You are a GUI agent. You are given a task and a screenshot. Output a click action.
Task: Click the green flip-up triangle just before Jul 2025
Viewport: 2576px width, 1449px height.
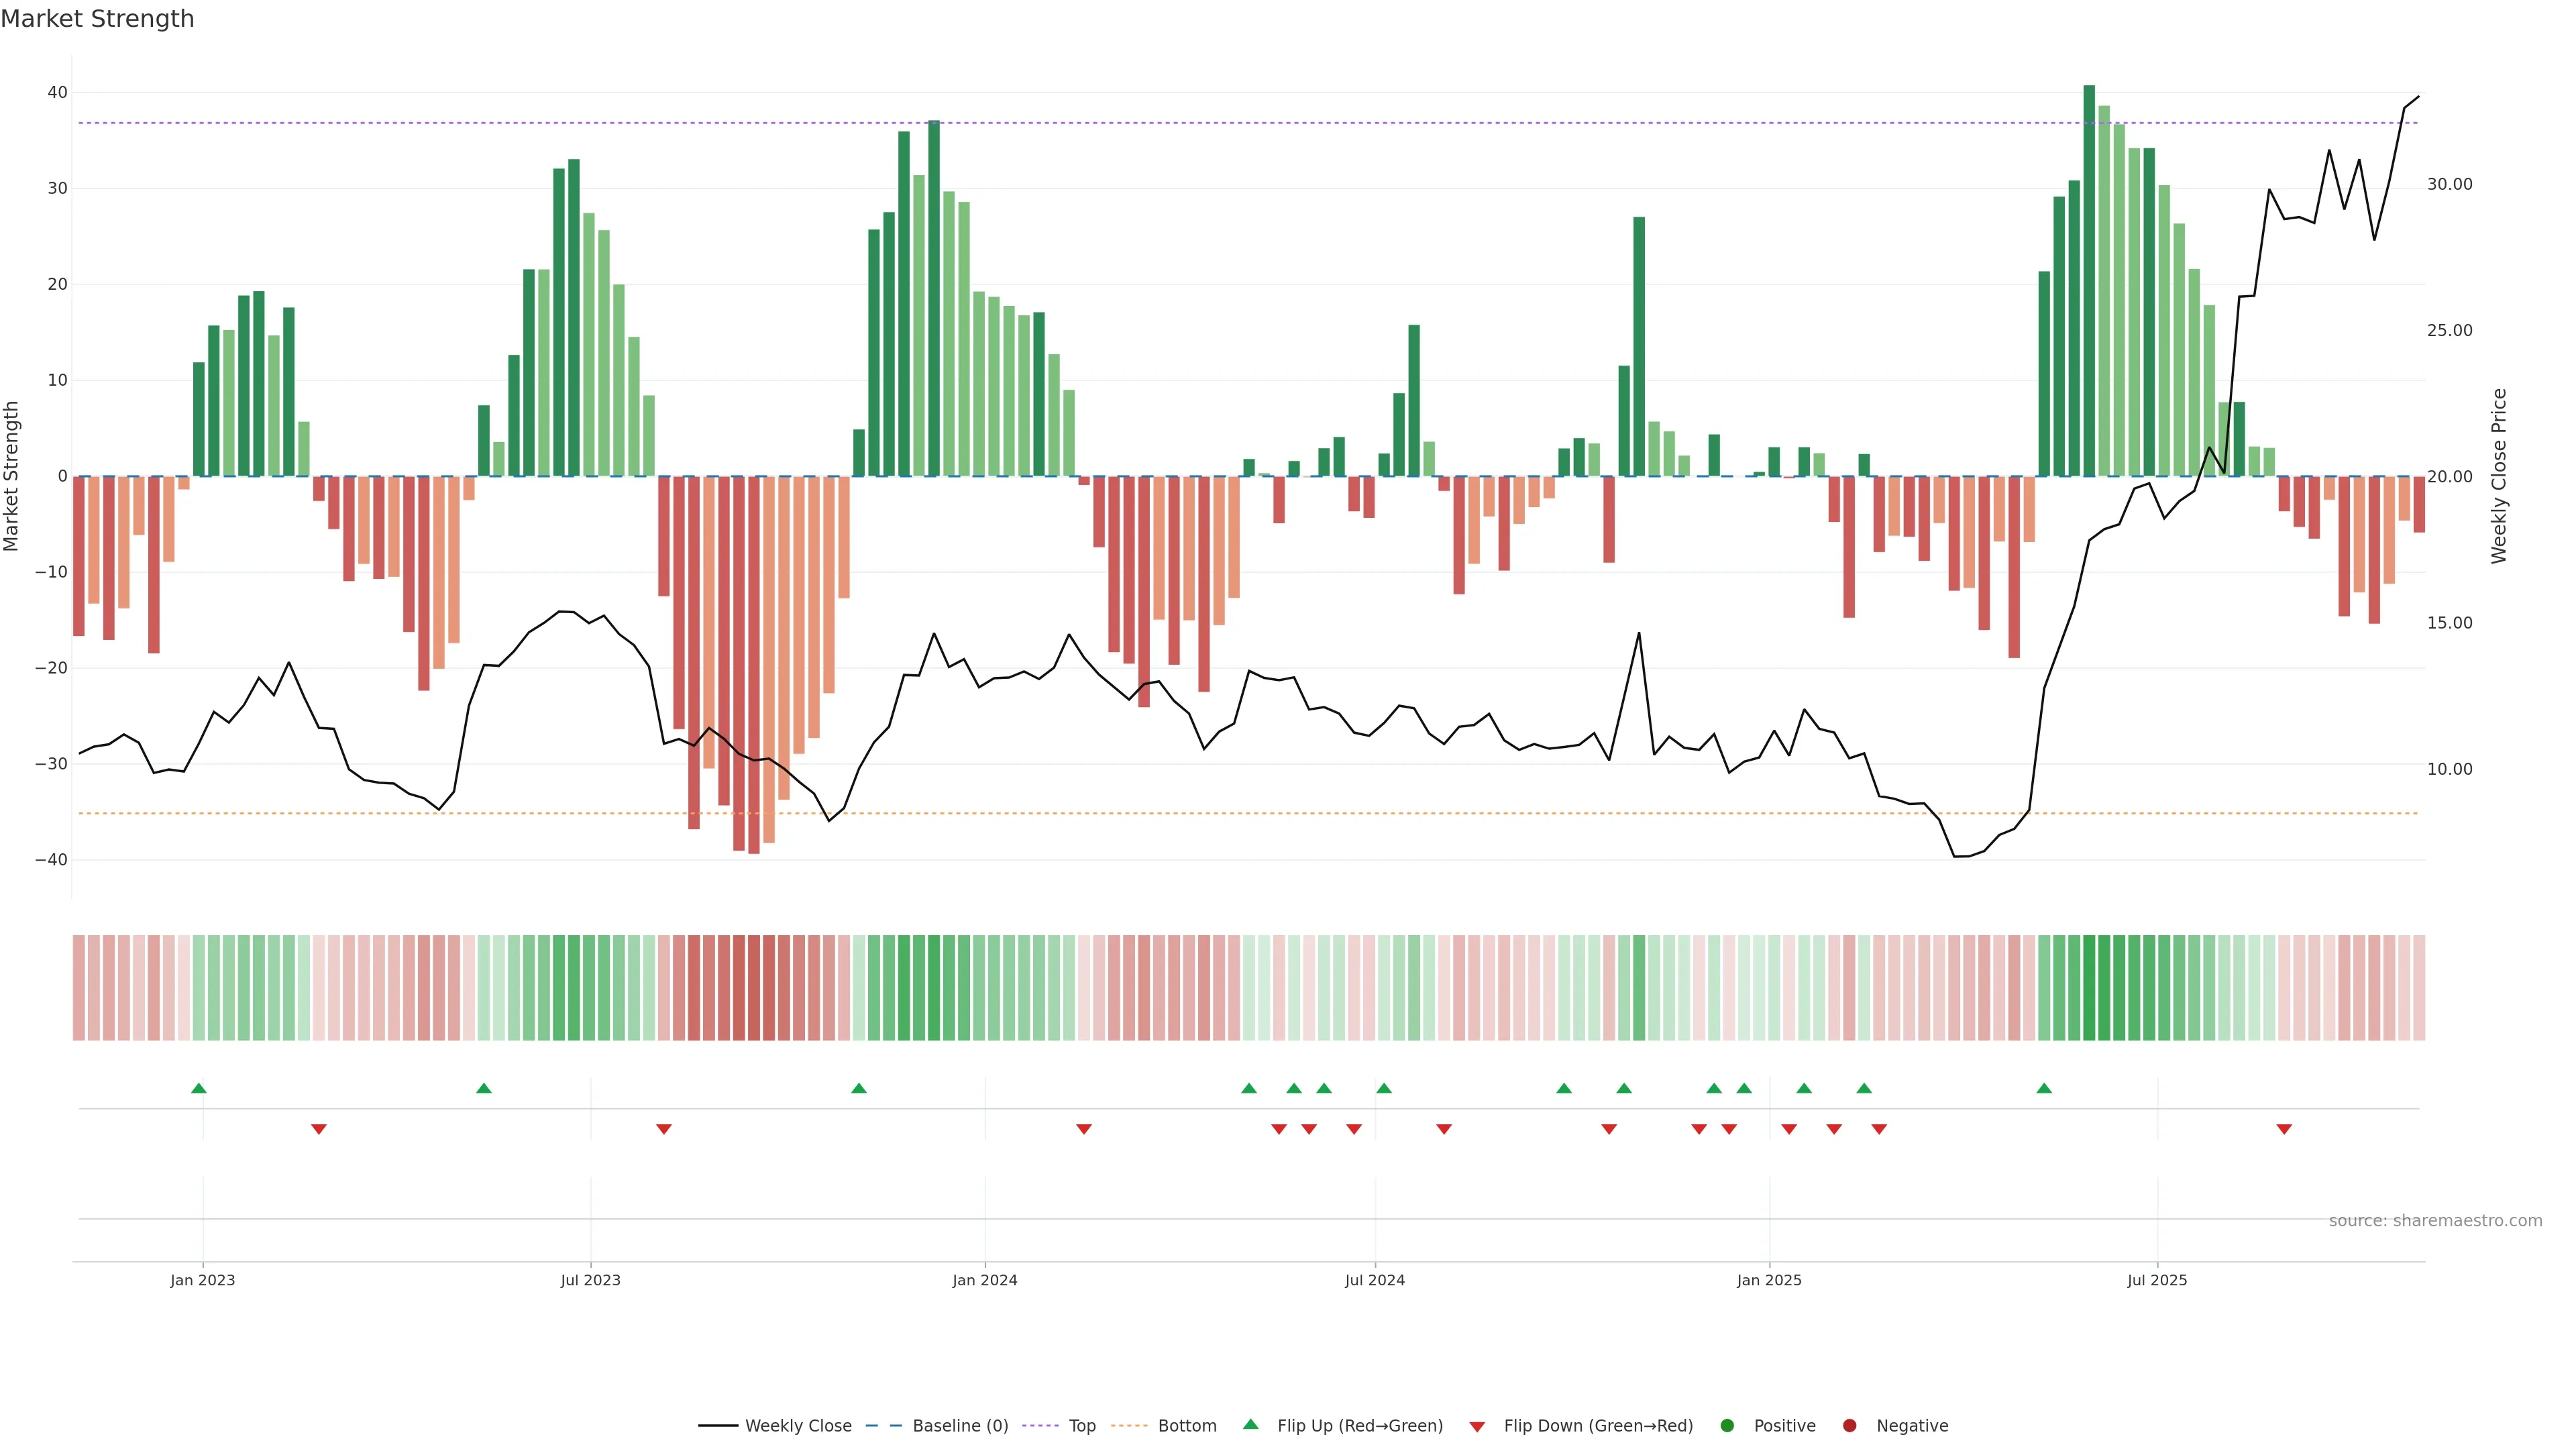click(x=2044, y=1088)
